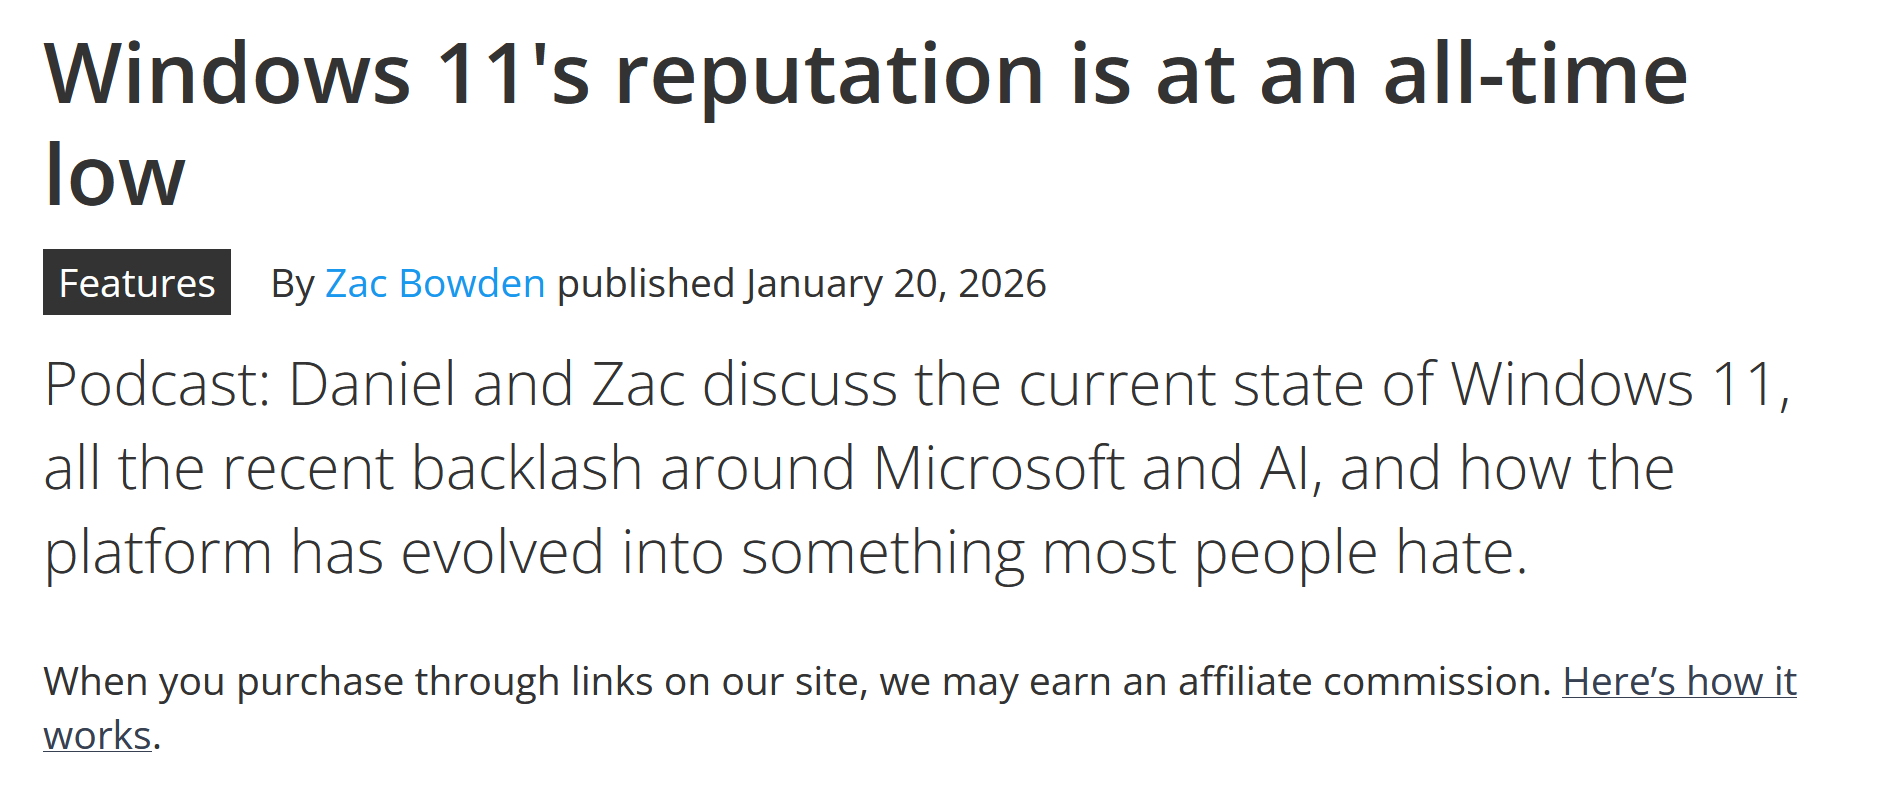This screenshot has width=1884, height=801.
Task: Click the word "reputation" in the headline
Action: pyautogui.click(x=829, y=74)
